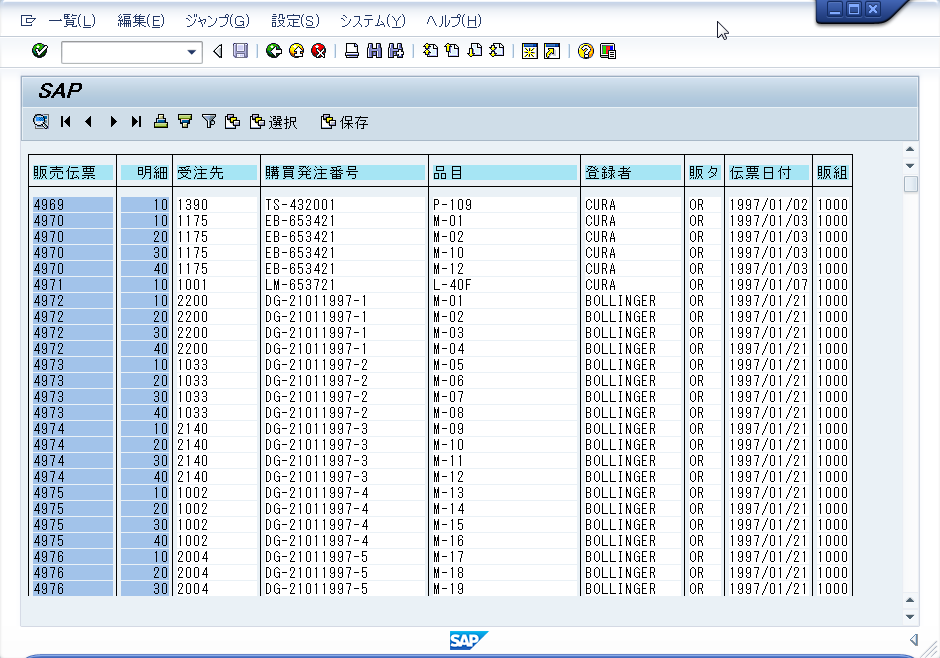Image resolution: width=940 pixels, height=658 pixels.
Task: Click the Find binoculars icon
Action: [374, 51]
